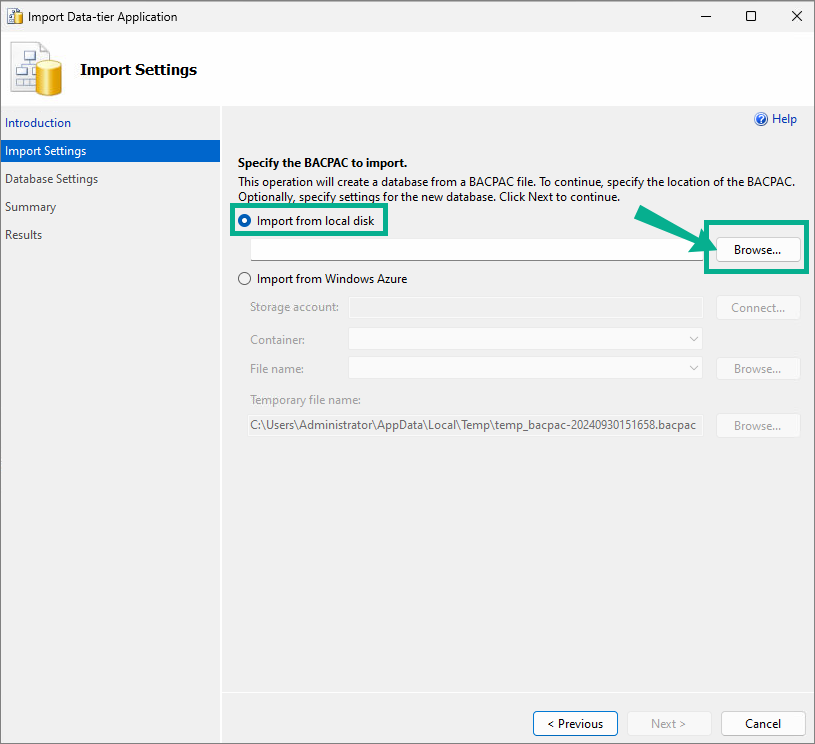The height and width of the screenshot is (744, 815).
Task: Click the Previous button
Action: (x=575, y=724)
